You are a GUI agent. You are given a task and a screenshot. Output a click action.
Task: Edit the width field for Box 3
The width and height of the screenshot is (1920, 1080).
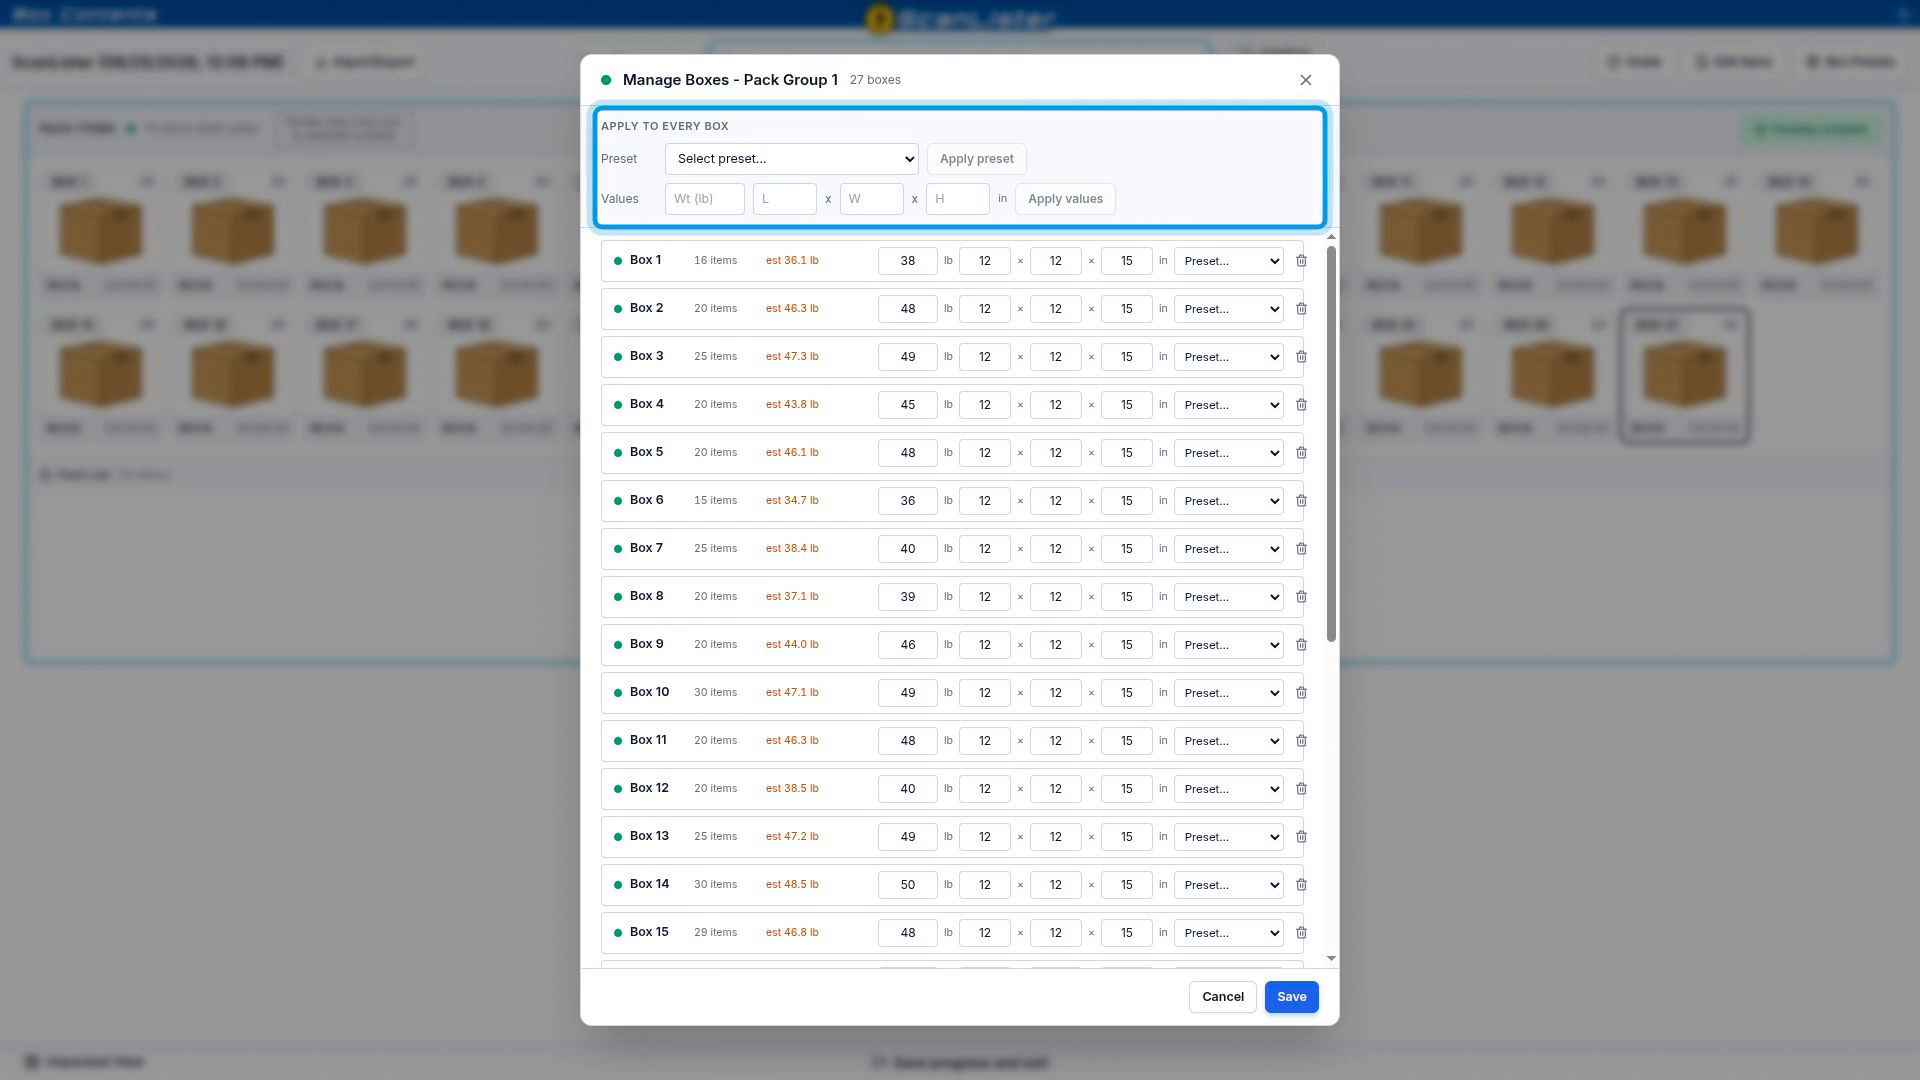pyautogui.click(x=1055, y=357)
